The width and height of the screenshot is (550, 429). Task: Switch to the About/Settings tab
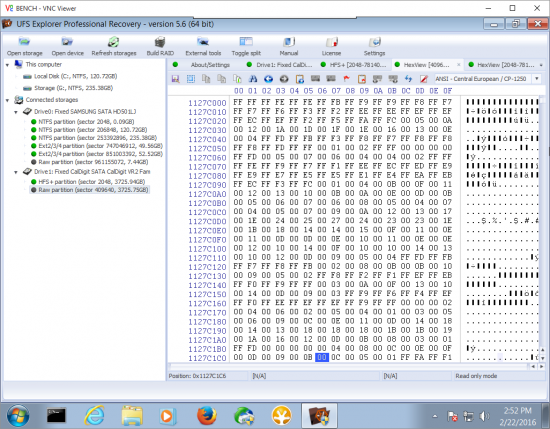point(210,65)
